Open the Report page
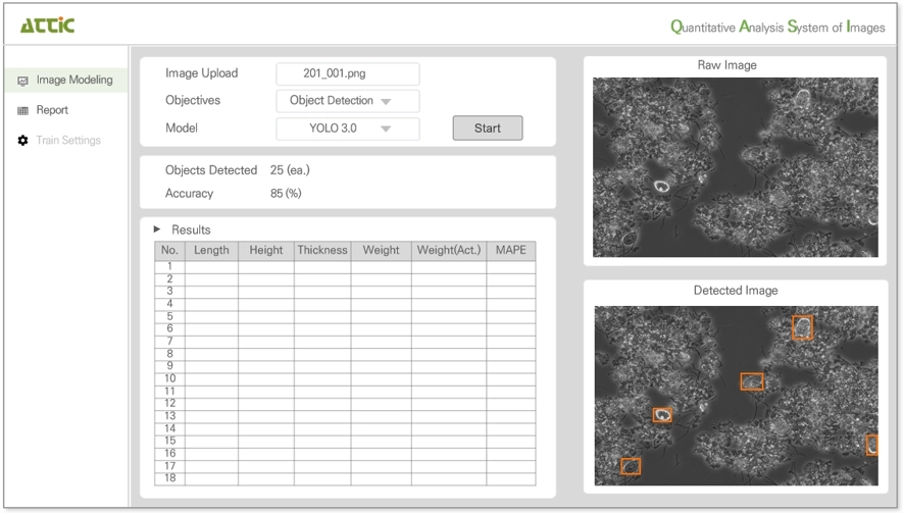Screen dimensions: 904x514 click(x=52, y=110)
